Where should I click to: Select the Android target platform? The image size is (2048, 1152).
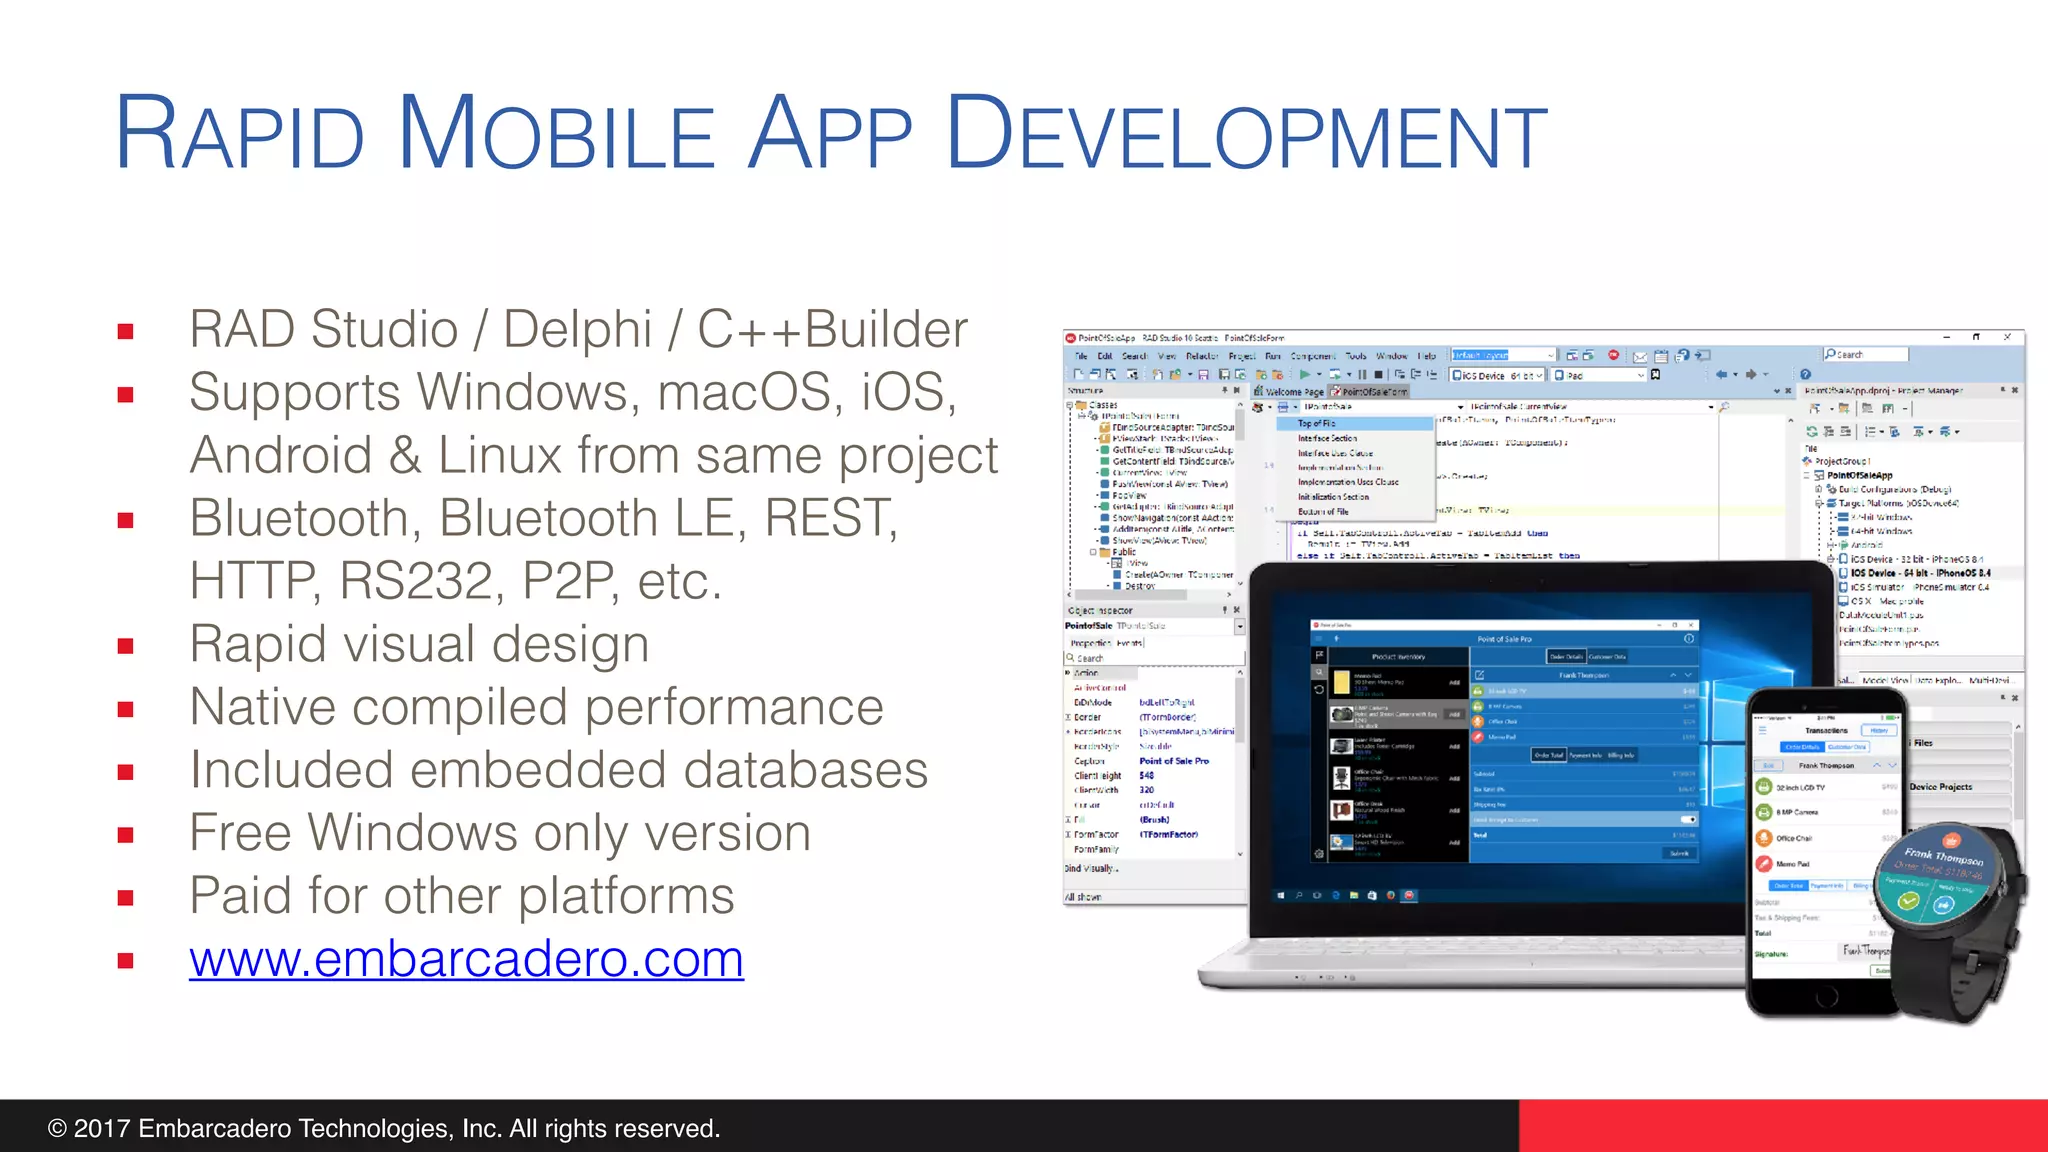click(1860, 545)
